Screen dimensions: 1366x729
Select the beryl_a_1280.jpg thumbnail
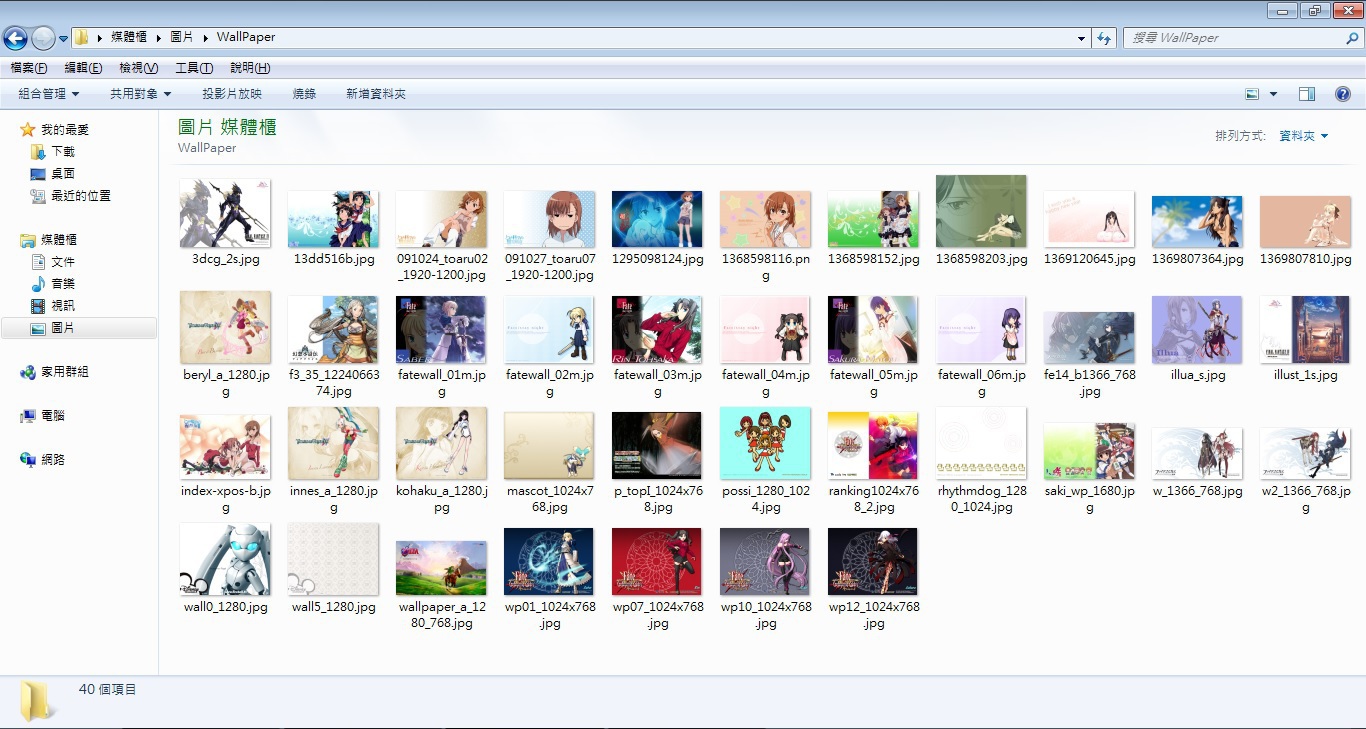[225, 327]
